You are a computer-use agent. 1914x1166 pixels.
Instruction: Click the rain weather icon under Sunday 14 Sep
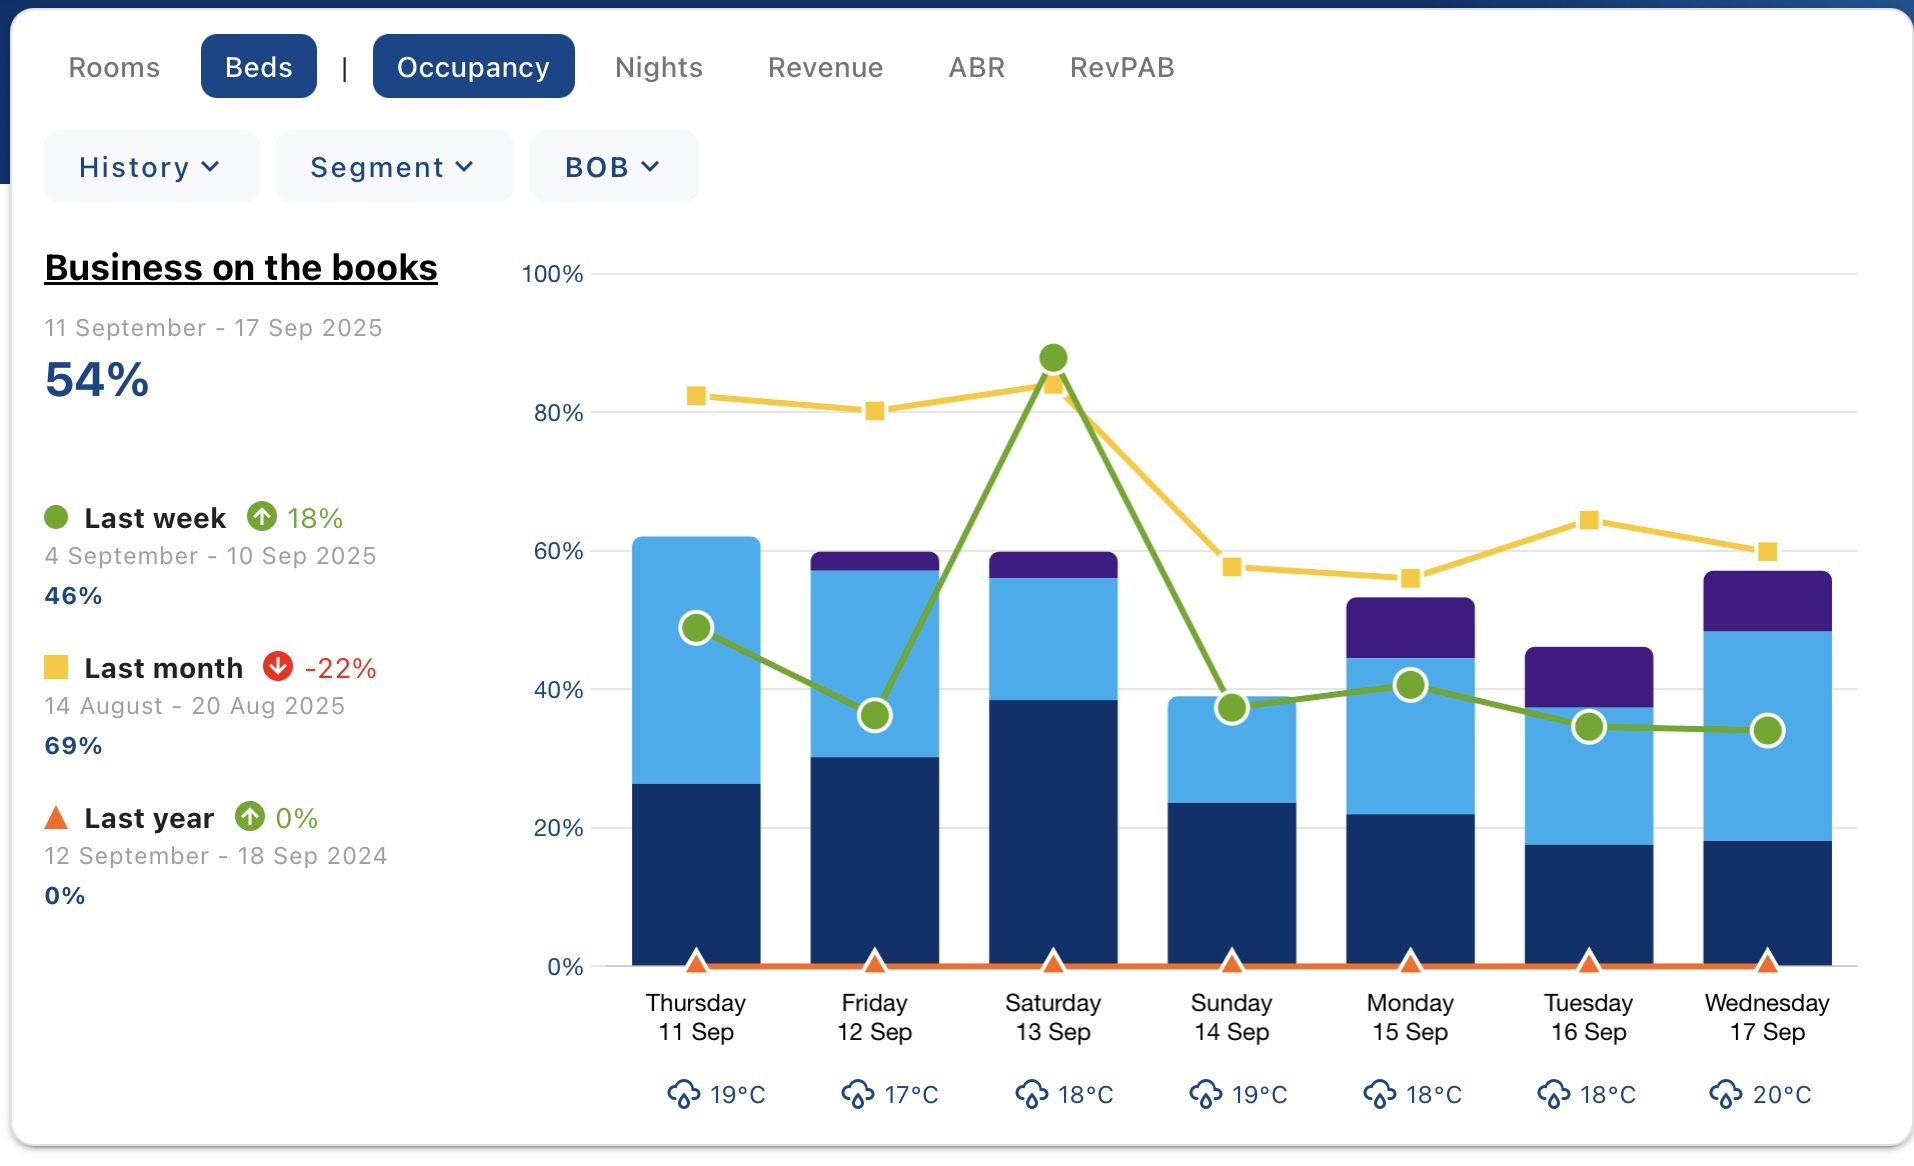tap(1205, 1094)
